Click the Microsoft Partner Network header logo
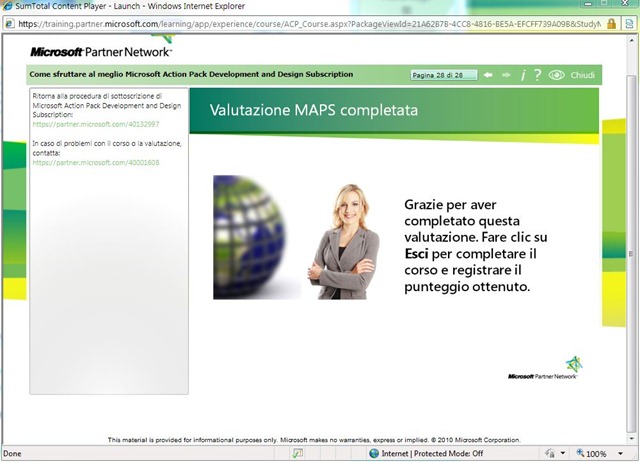 101,52
